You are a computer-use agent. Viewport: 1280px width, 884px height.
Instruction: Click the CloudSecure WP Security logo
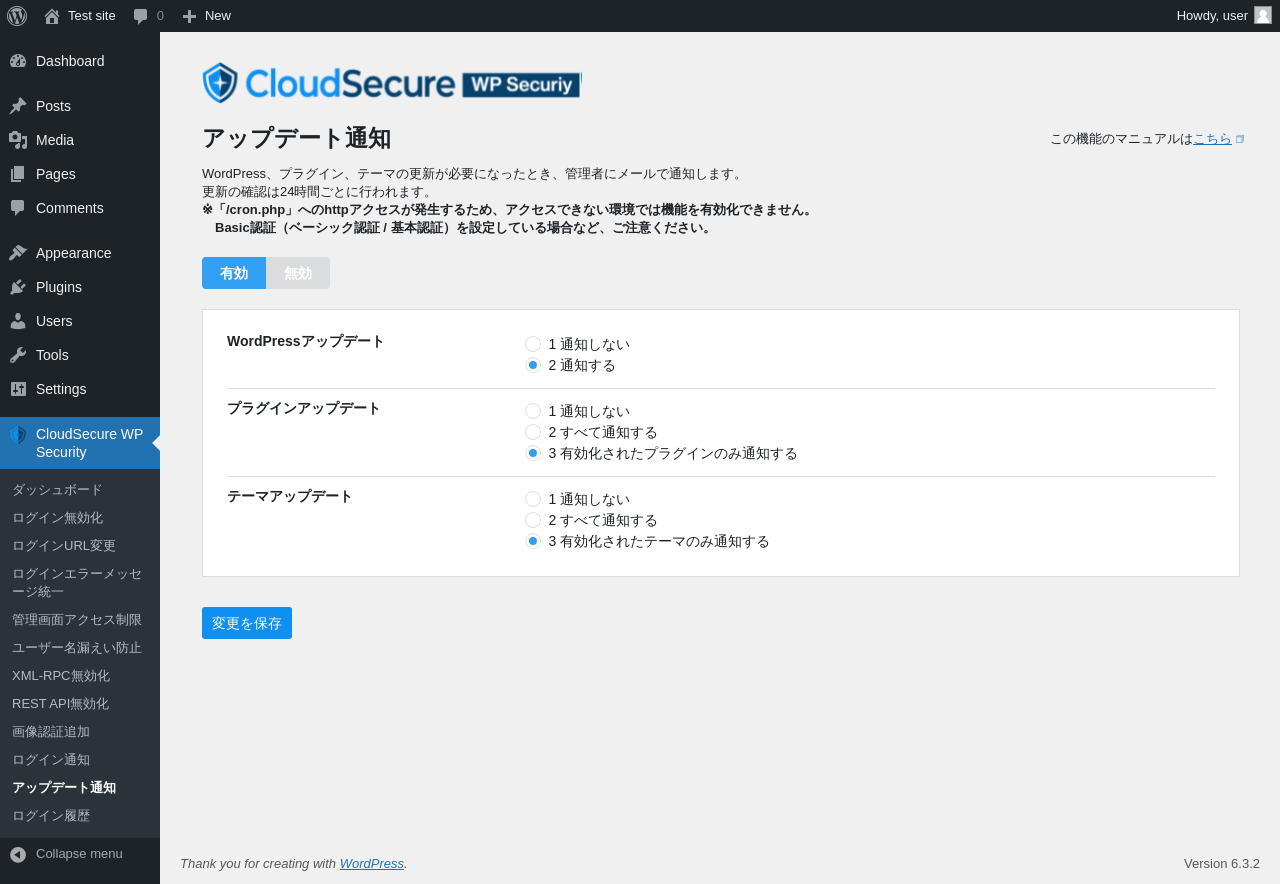tap(391, 83)
